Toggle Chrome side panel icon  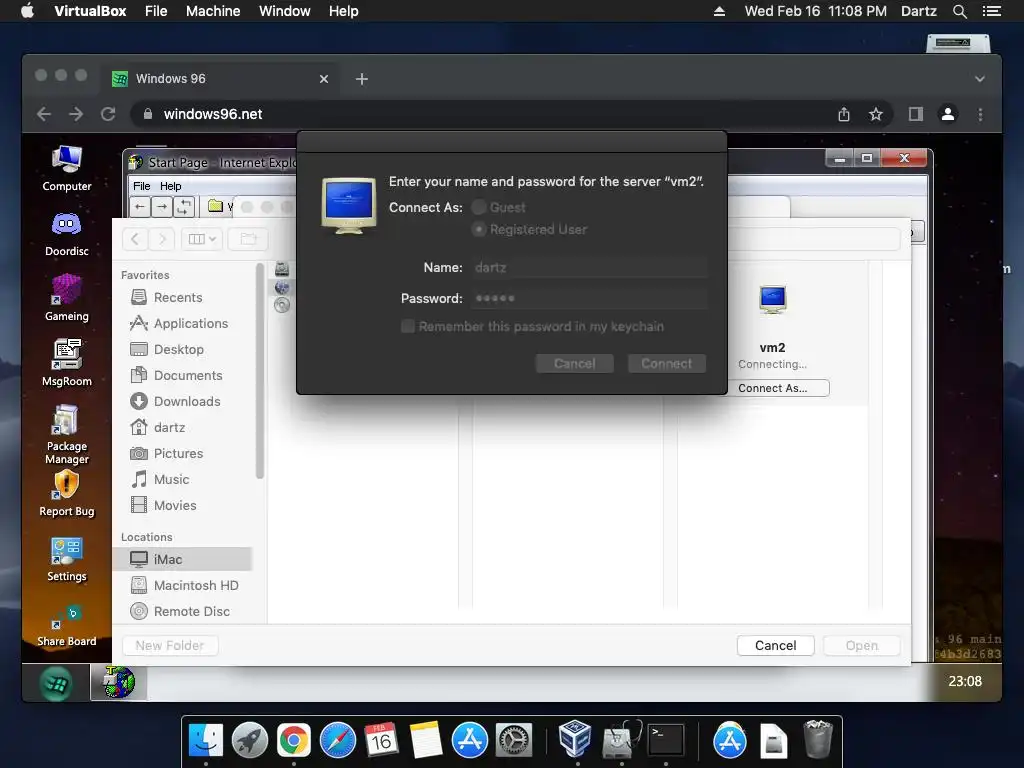tap(916, 114)
